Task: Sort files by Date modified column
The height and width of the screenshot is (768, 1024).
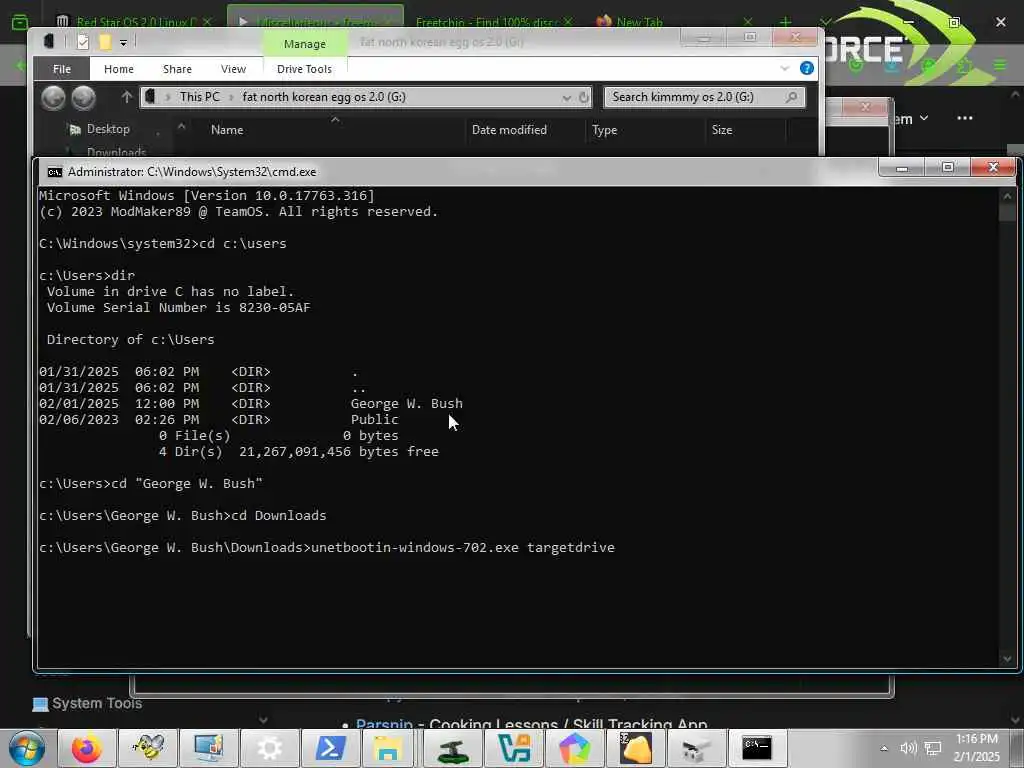Action: tap(509, 130)
